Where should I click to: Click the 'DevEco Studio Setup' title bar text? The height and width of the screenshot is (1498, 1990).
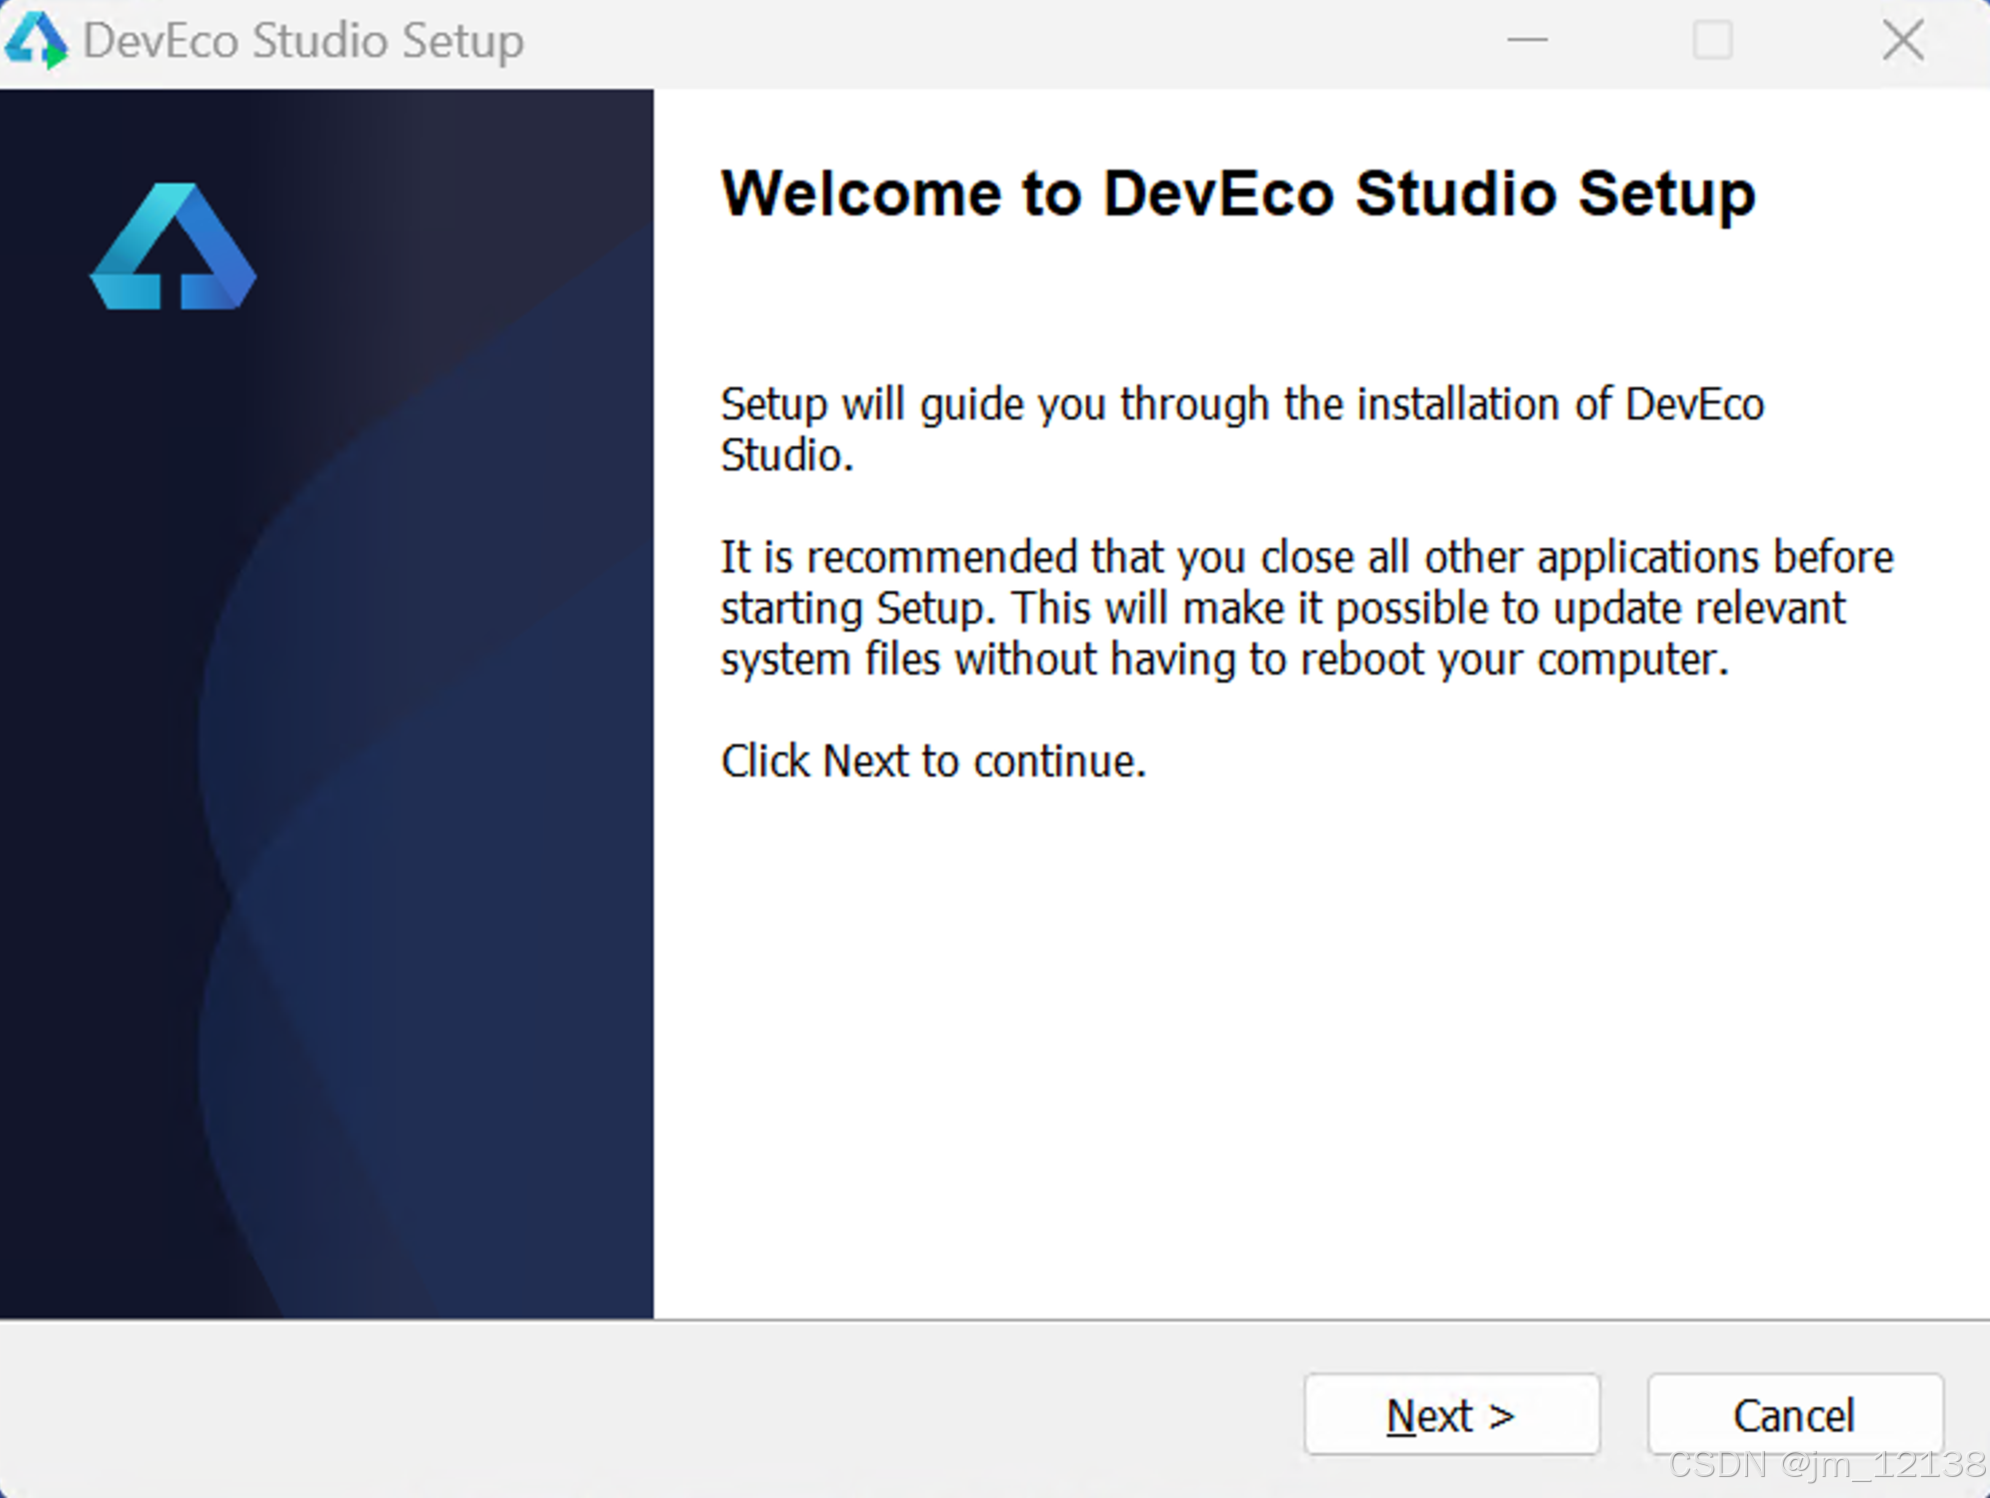(x=303, y=42)
